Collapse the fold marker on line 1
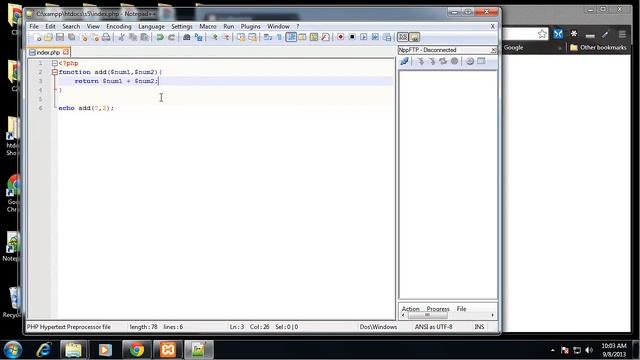The width and height of the screenshot is (640, 360). click(x=54, y=63)
